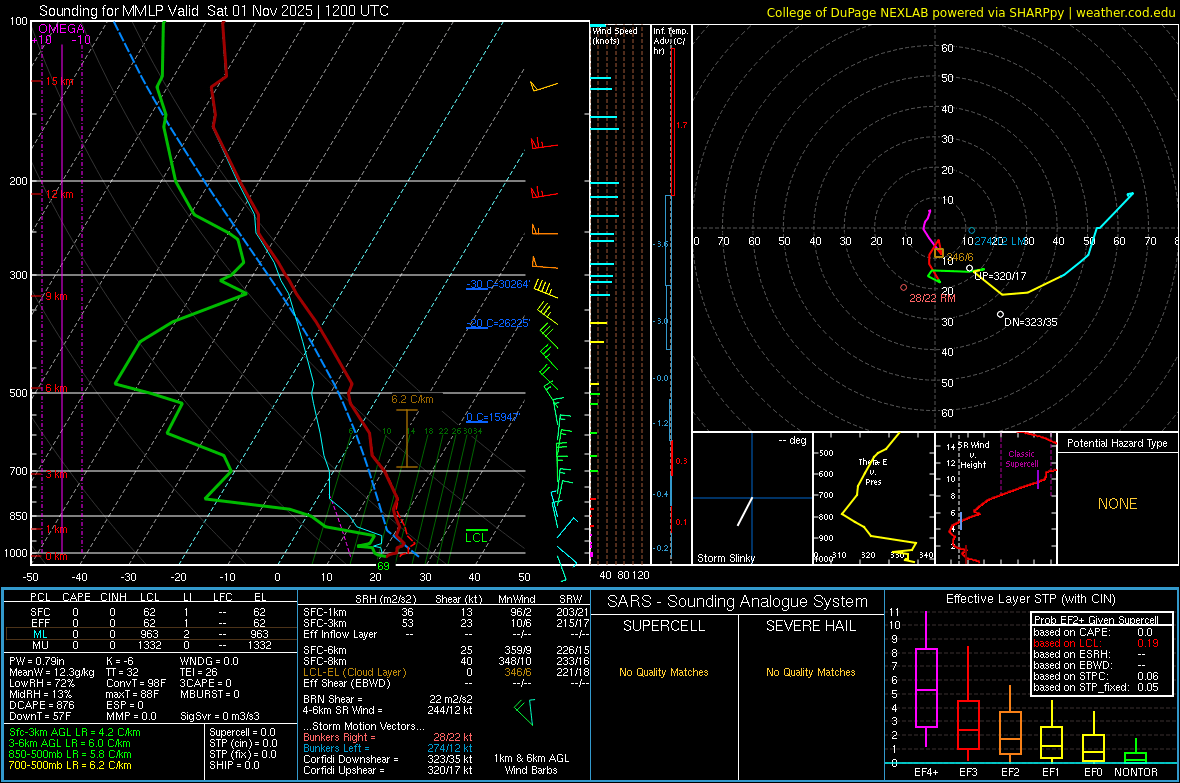1180x783 pixels.
Task: Click the 'Effective Layer STP (with CIN)' title
Action: 1030,599
